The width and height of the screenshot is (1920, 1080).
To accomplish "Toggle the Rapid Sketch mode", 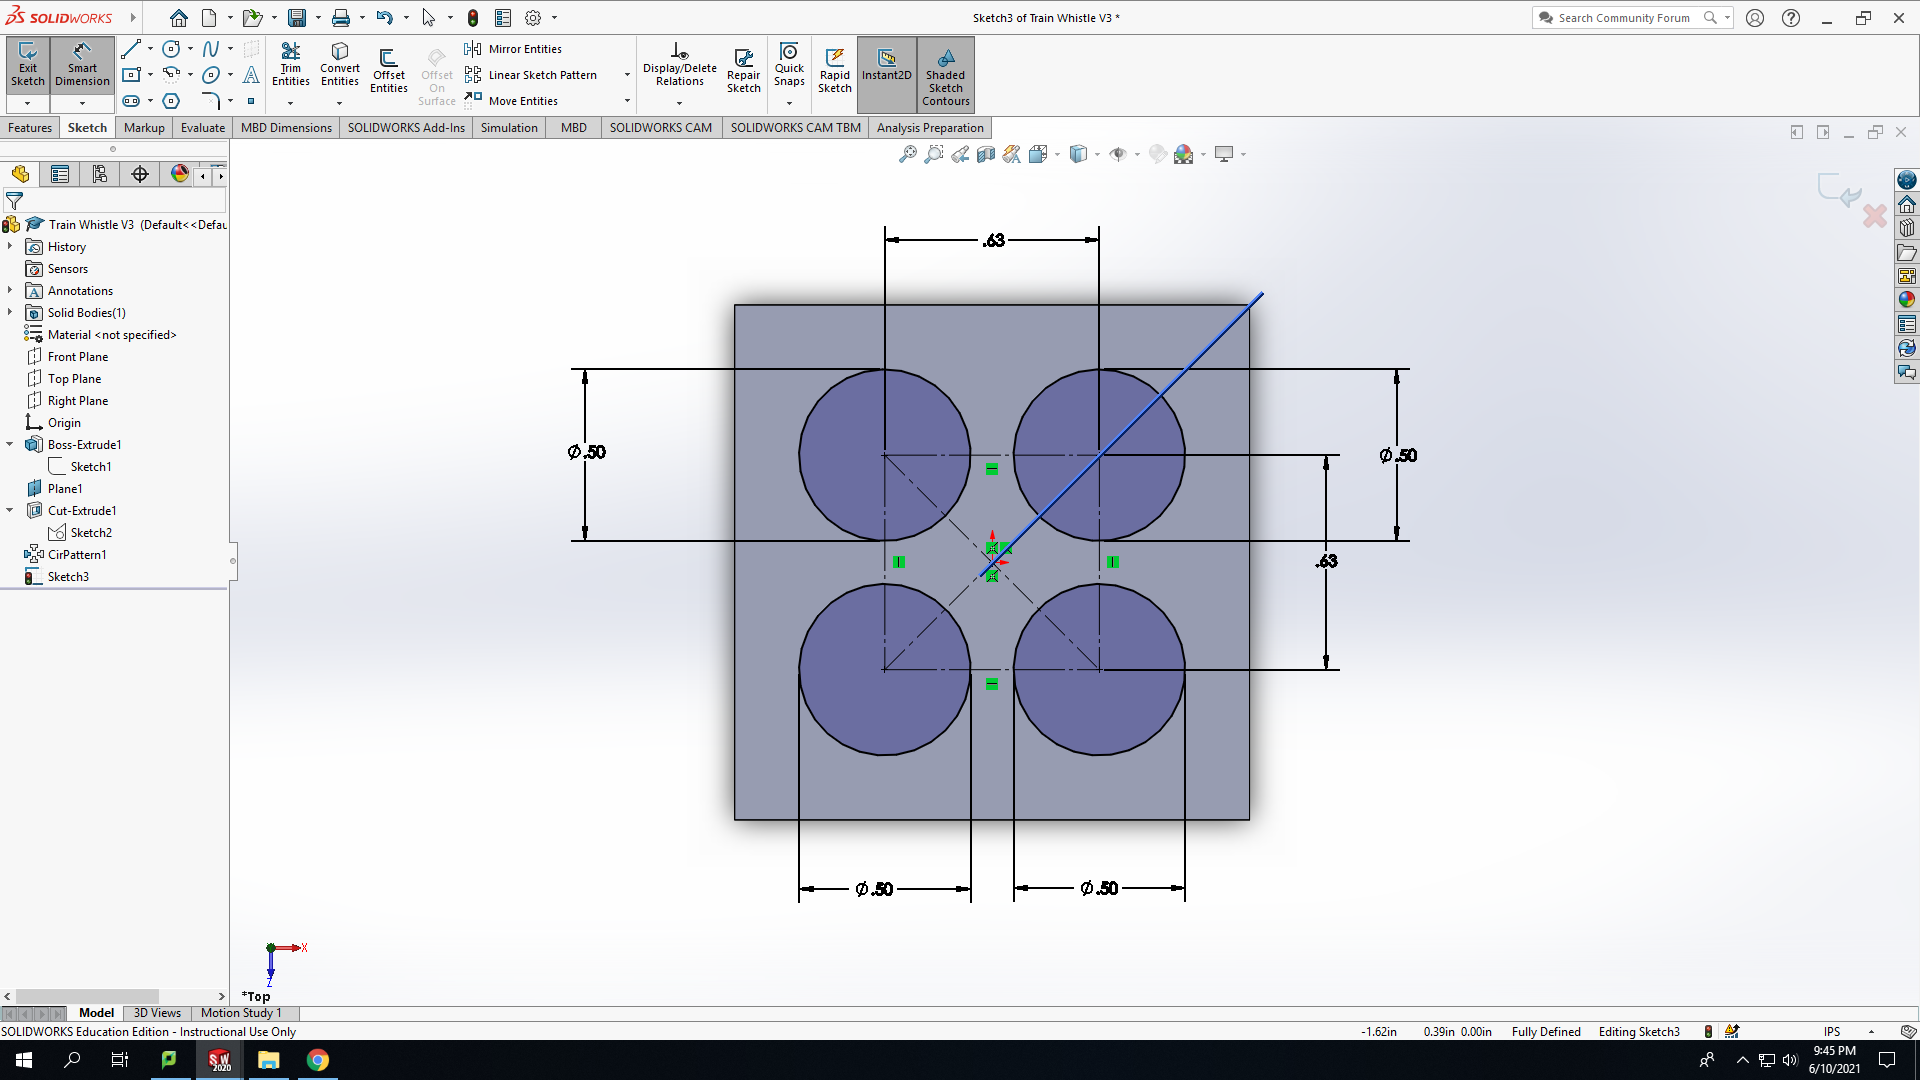I will (834, 70).
